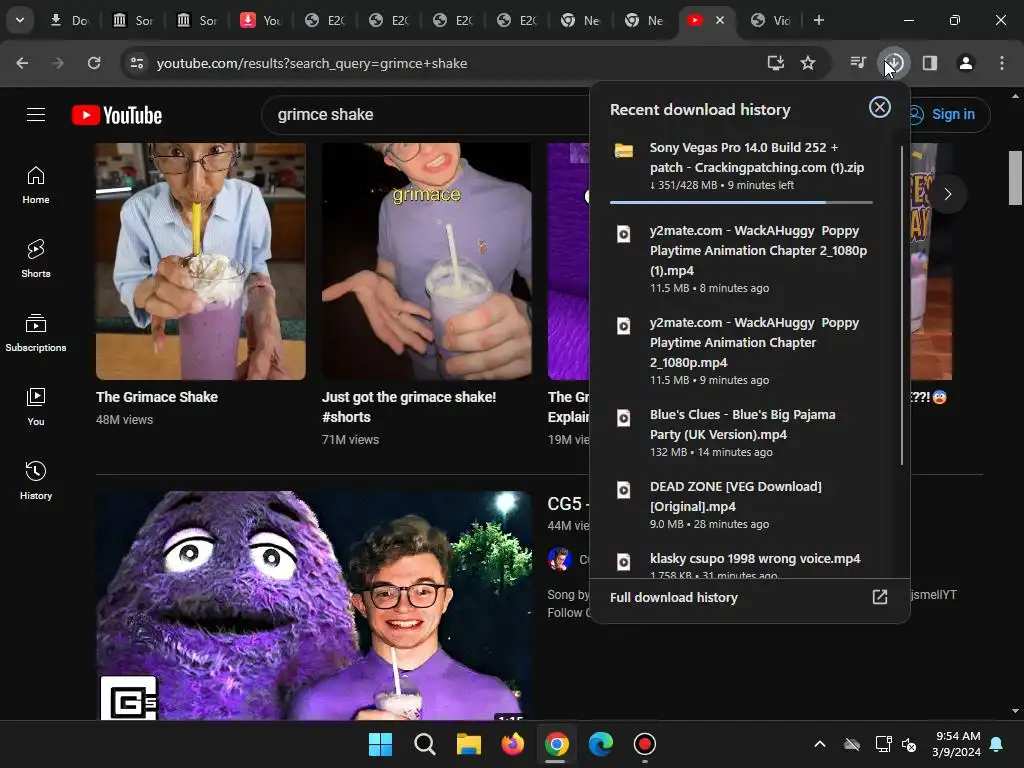
Task: Switch to the red download-icon You tab
Action: coord(261,20)
